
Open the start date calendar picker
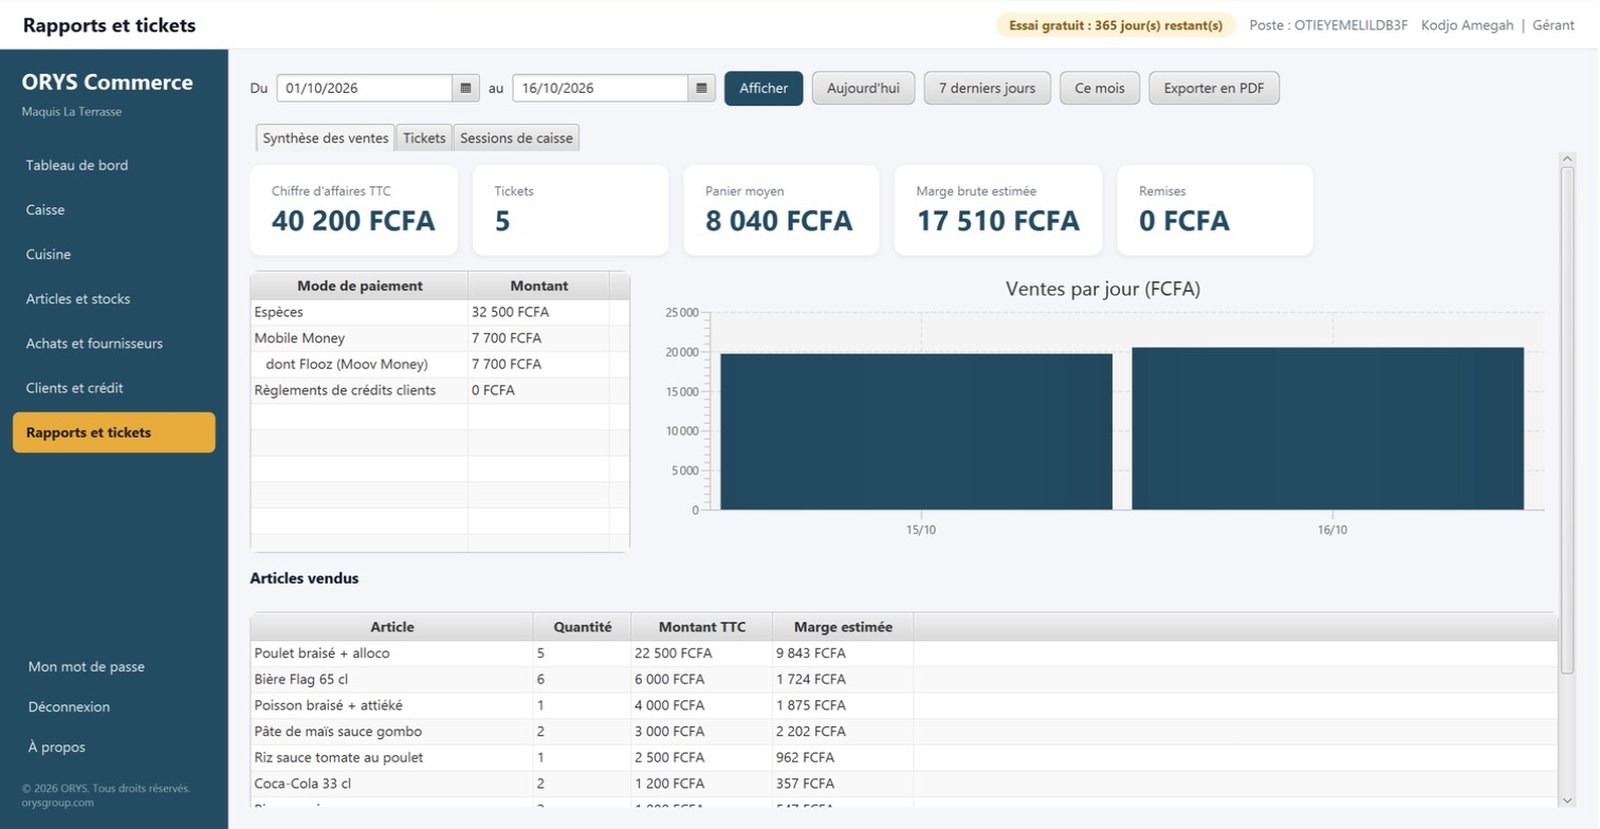465,88
